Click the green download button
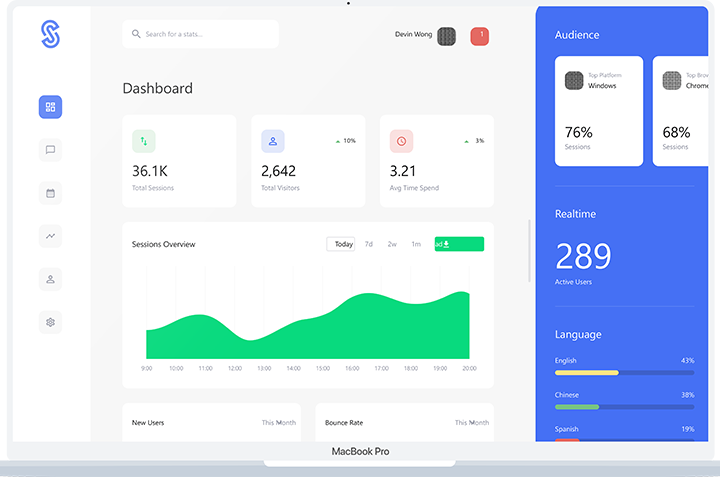The width and height of the screenshot is (720, 477). (459, 244)
